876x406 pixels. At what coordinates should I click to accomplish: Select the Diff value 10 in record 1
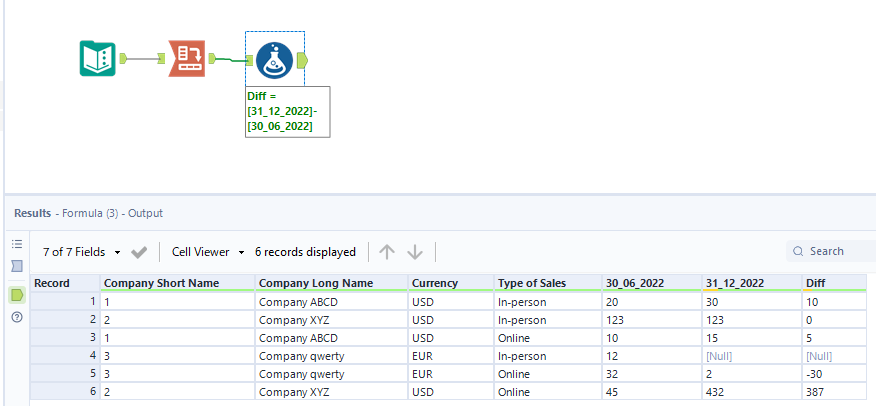834,302
